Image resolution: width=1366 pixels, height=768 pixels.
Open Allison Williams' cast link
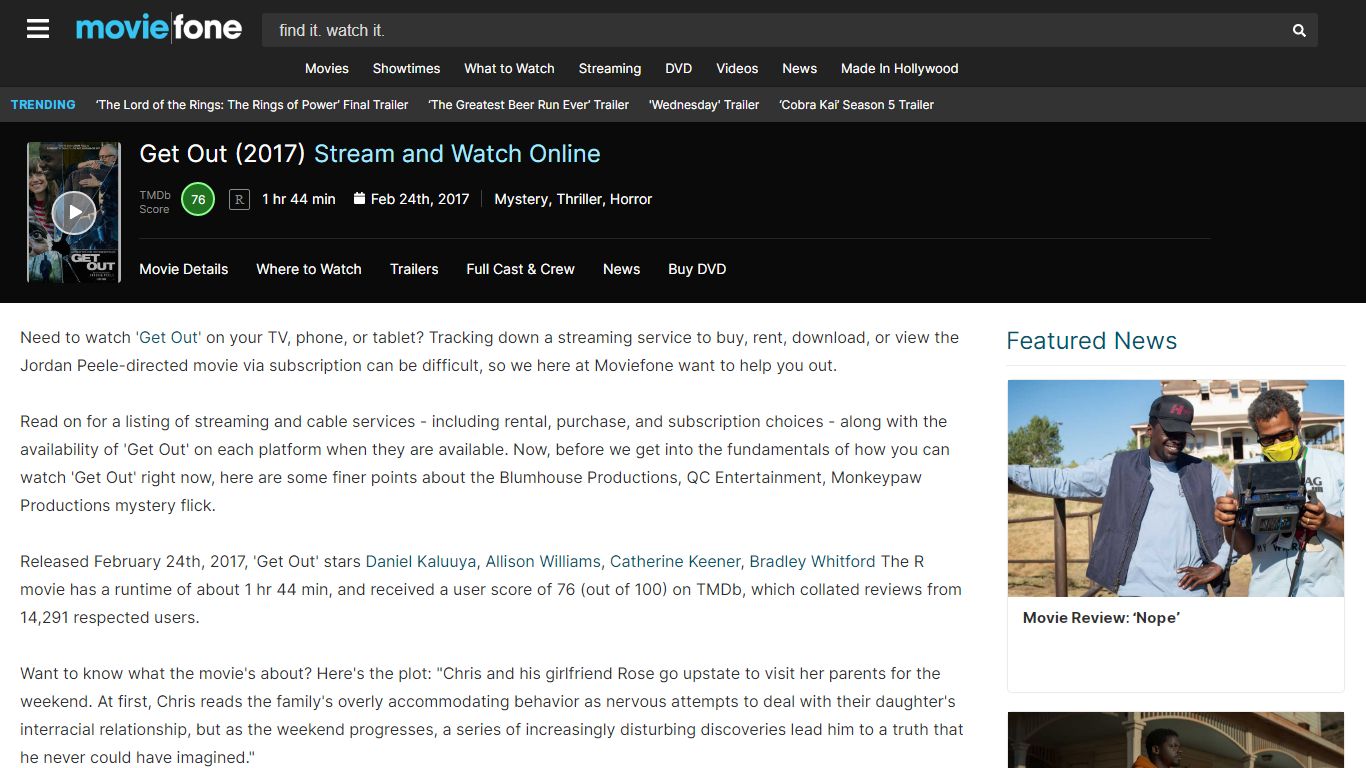point(543,562)
